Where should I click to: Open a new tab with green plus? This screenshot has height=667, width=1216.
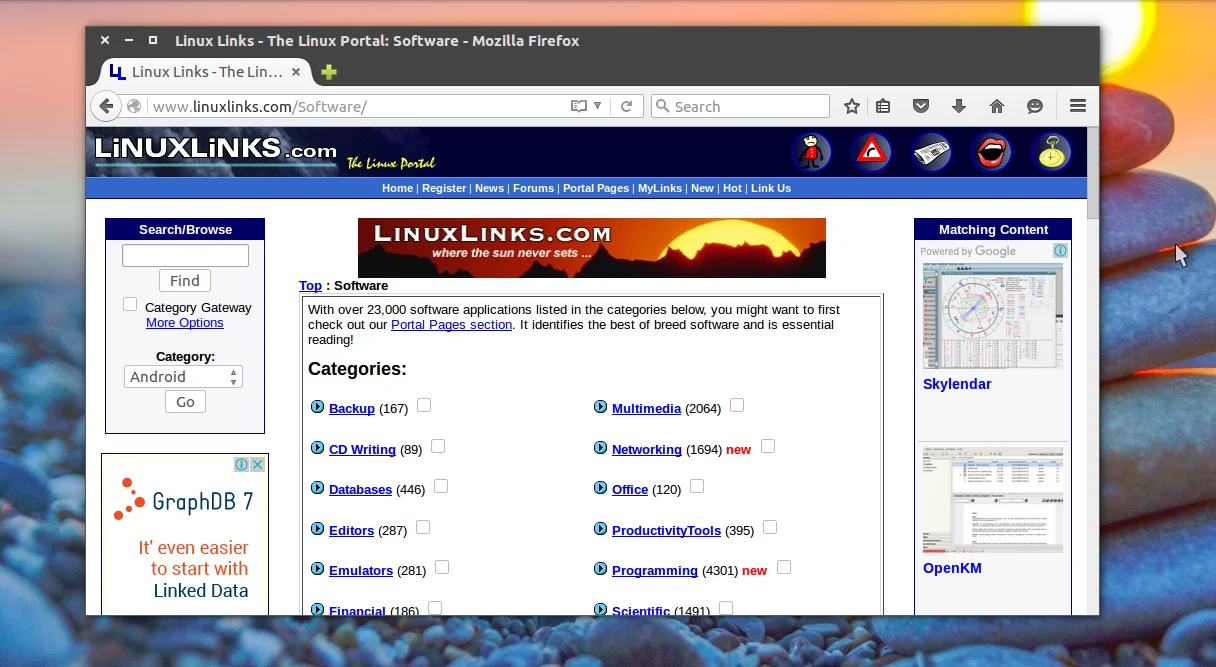pos(329,72)
